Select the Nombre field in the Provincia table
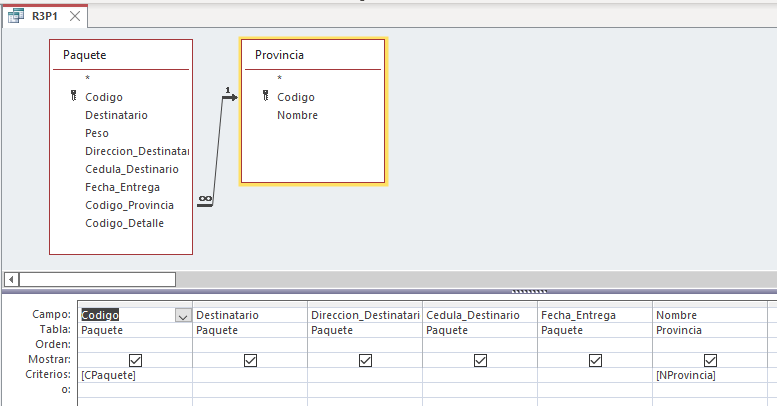The image size is (777, 406). (x=297, y=115)
